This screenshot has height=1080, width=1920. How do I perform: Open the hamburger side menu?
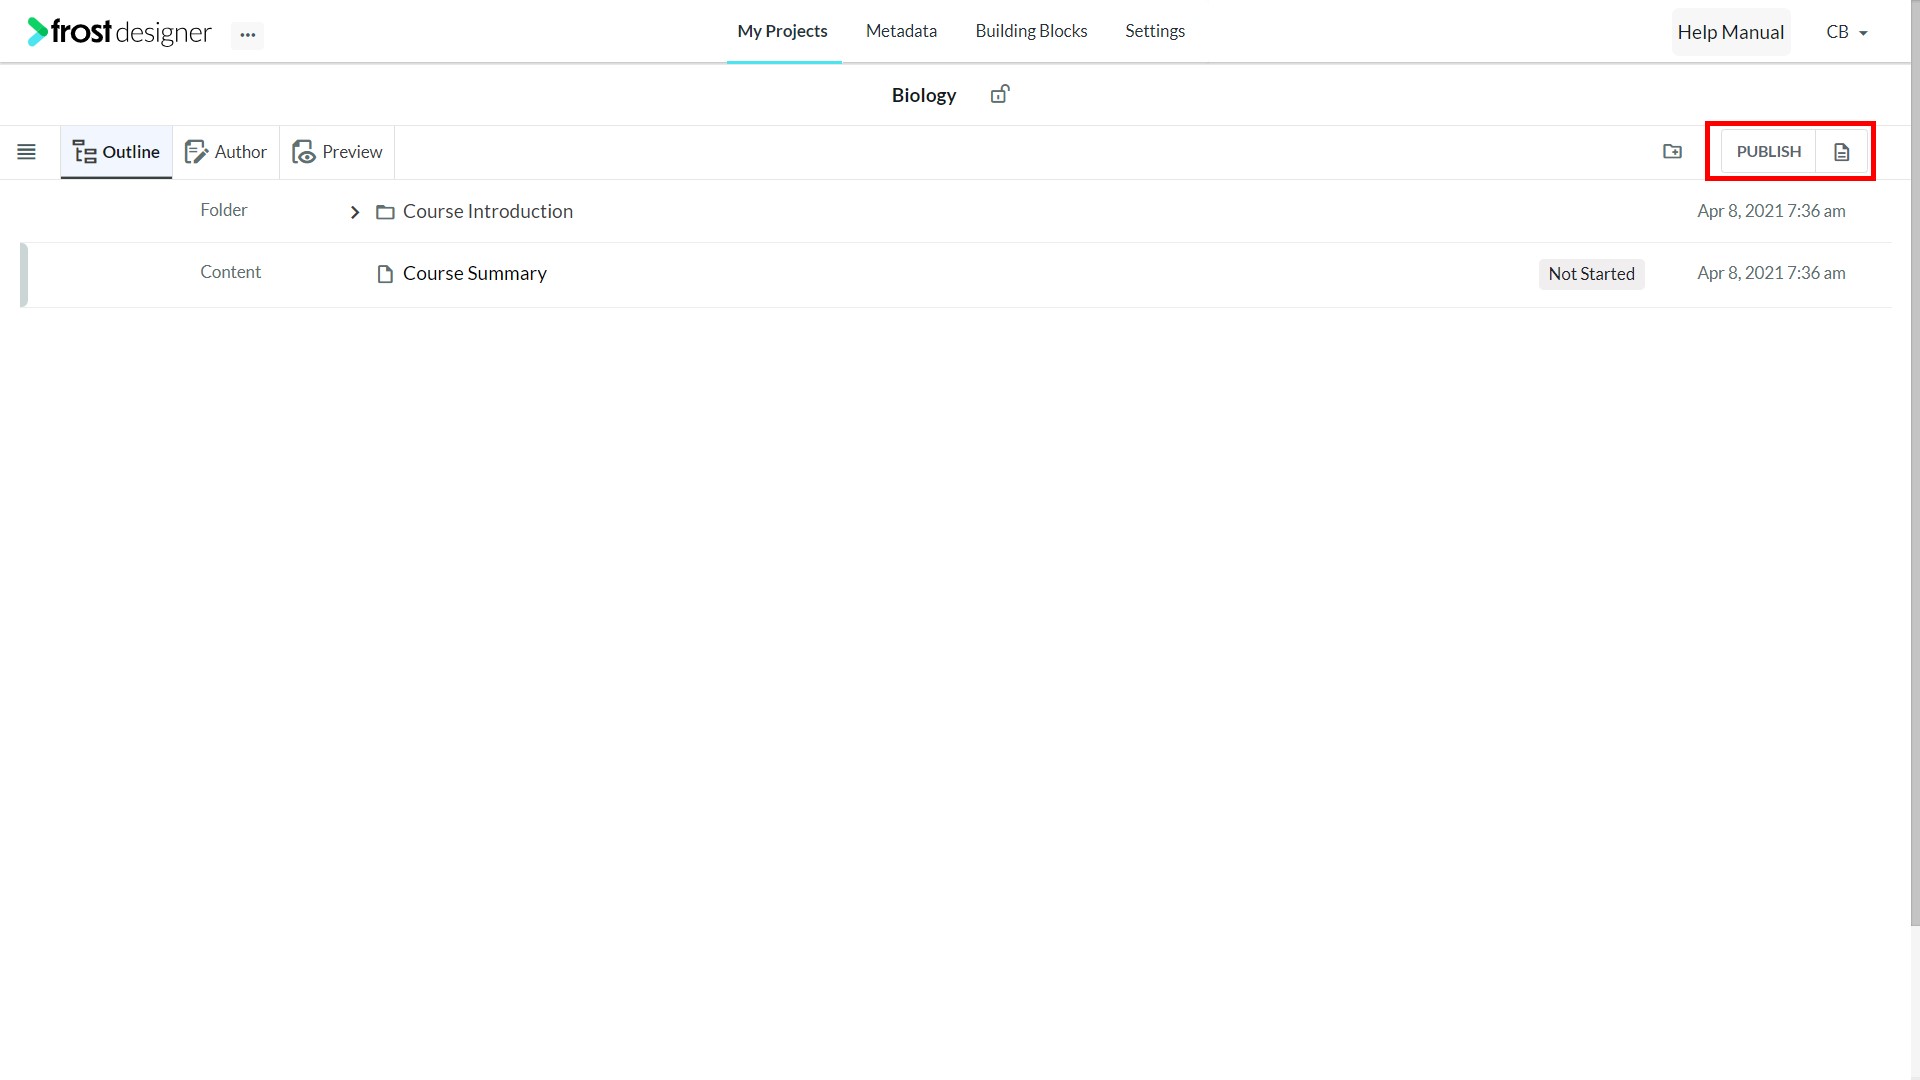tap(27, 152)
